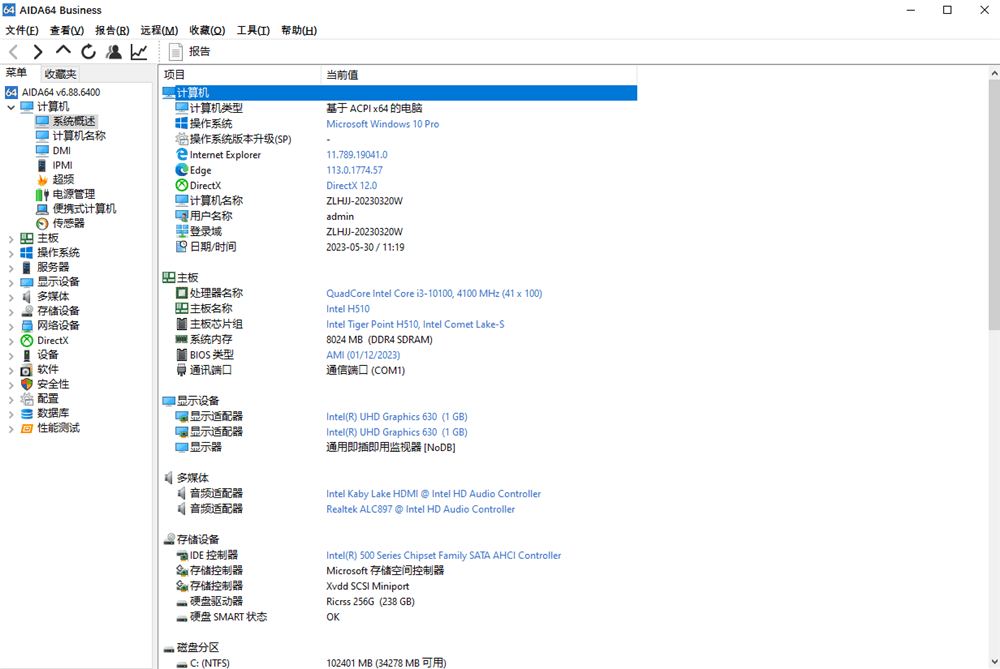The image size is (1000, 669).
Task: Open the user manager icon in toolbar
Action: (x=114, y=51)
